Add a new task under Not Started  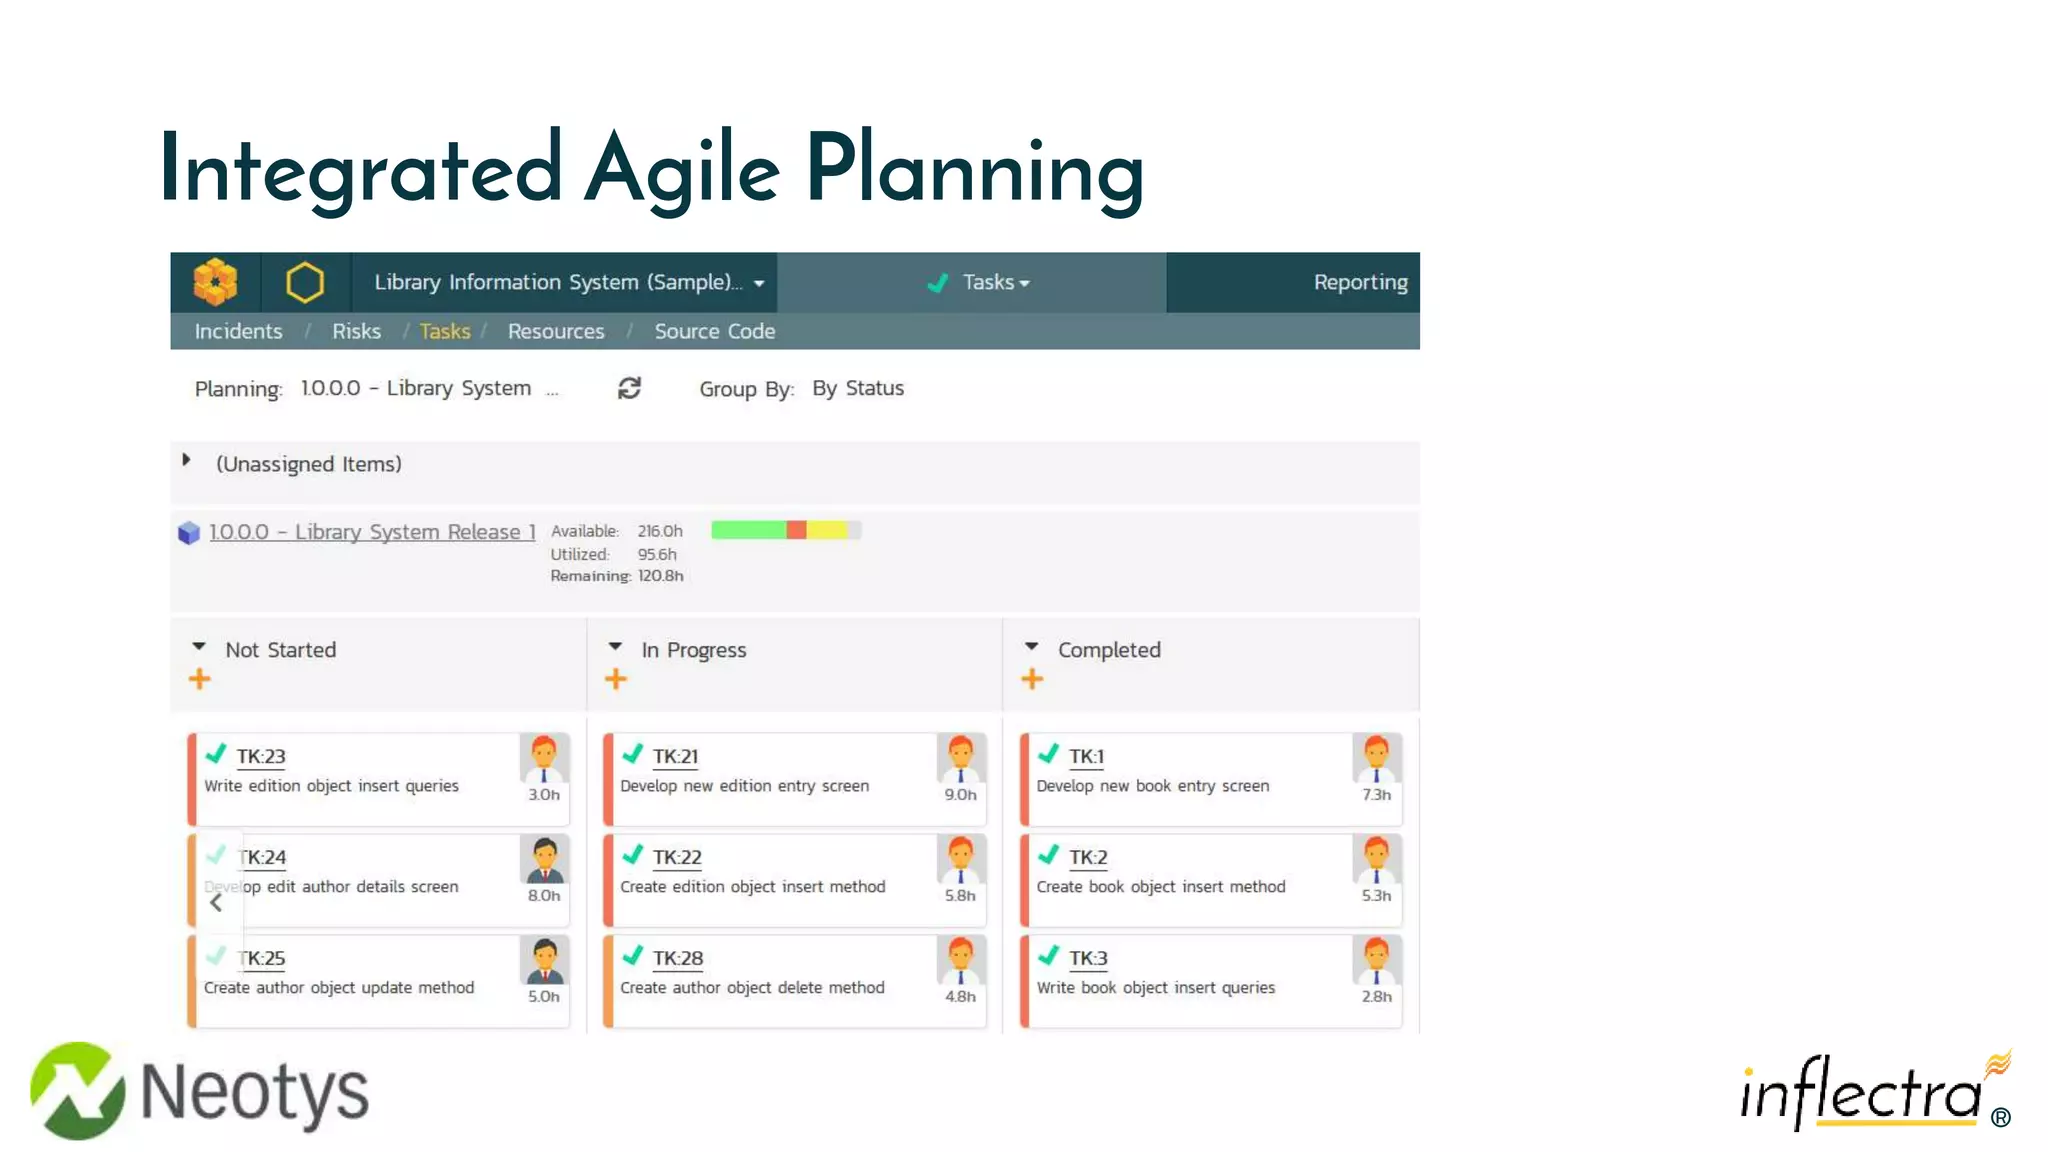[x=200, y=679]
